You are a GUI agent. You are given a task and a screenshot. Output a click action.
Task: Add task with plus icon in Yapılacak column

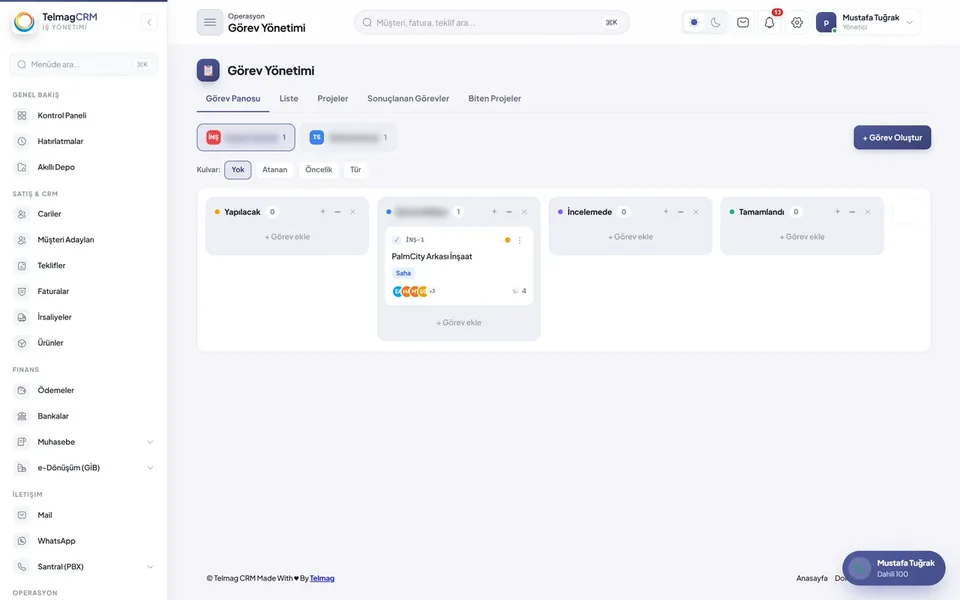pos(323,212)
